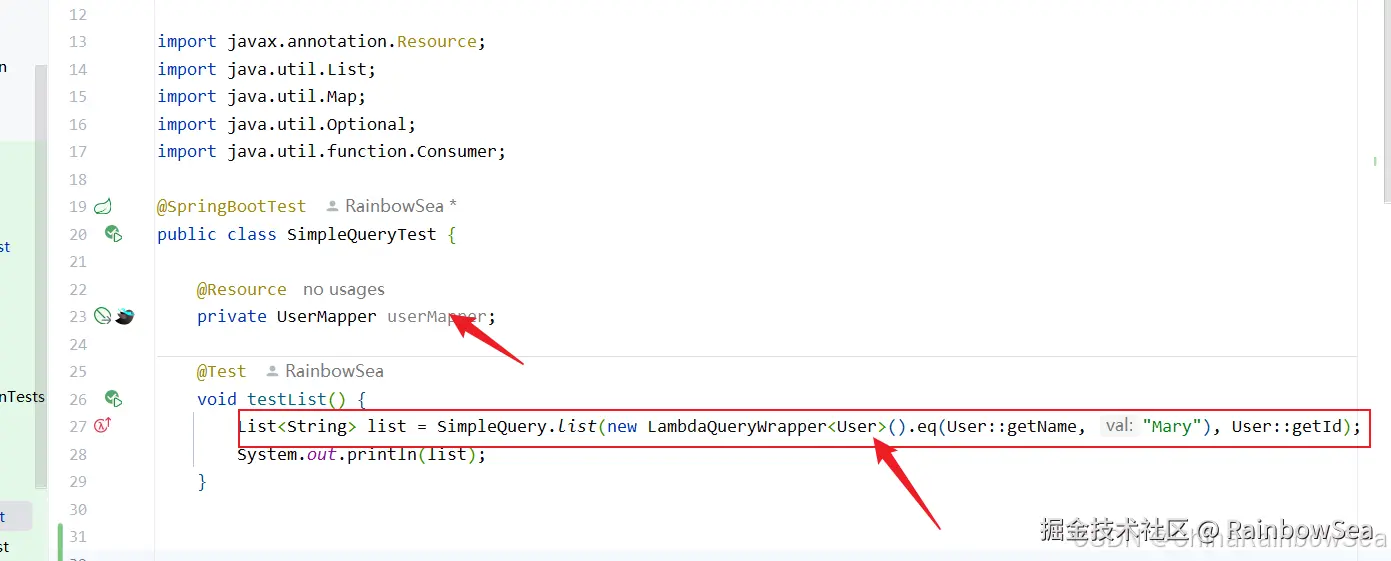Image resolution: width=1391 pixels, height=561 pixels.
Task: Run testList test via line 26 gutter icon
Action: [113, 398]
